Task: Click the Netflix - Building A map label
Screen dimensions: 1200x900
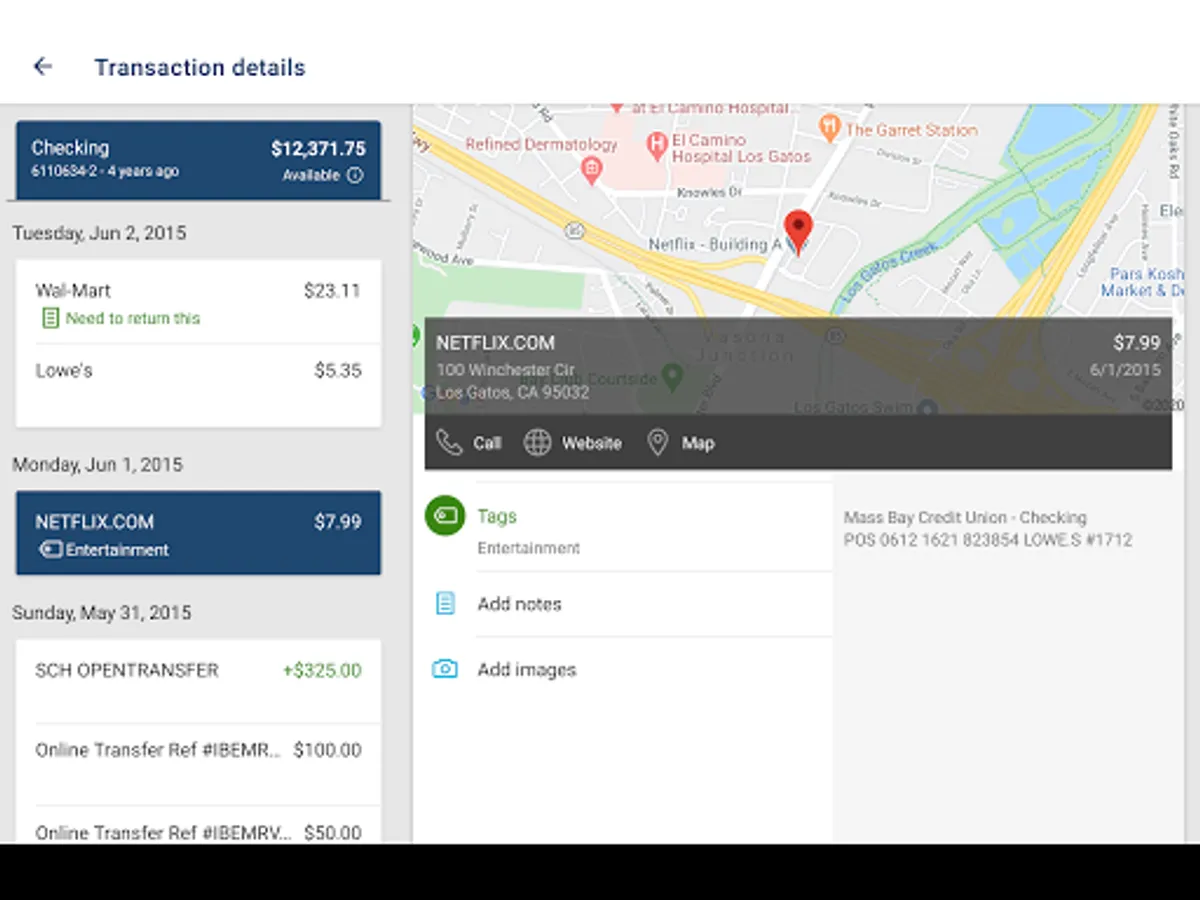Action: point(715,244)
